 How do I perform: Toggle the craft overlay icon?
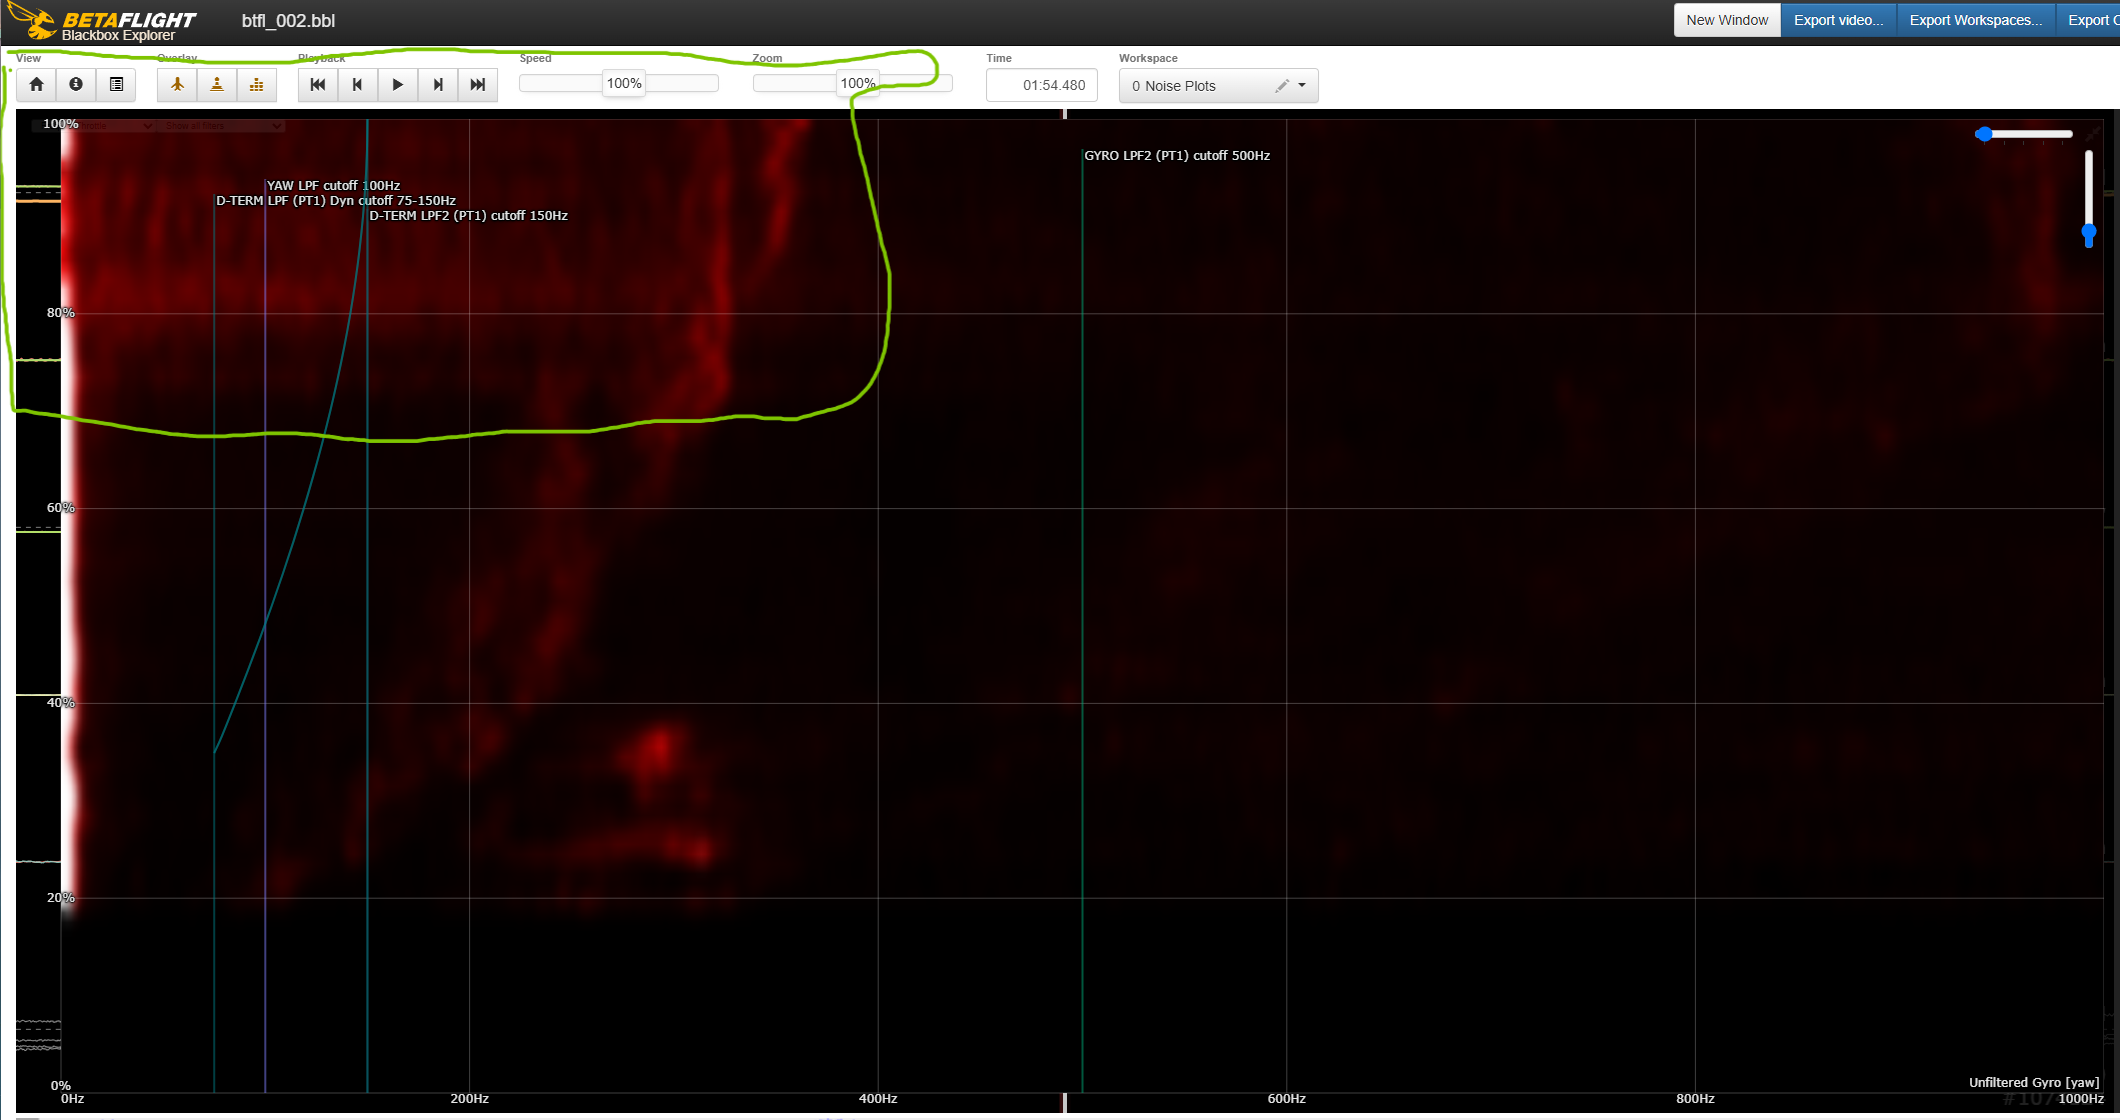tap(177, 85)
